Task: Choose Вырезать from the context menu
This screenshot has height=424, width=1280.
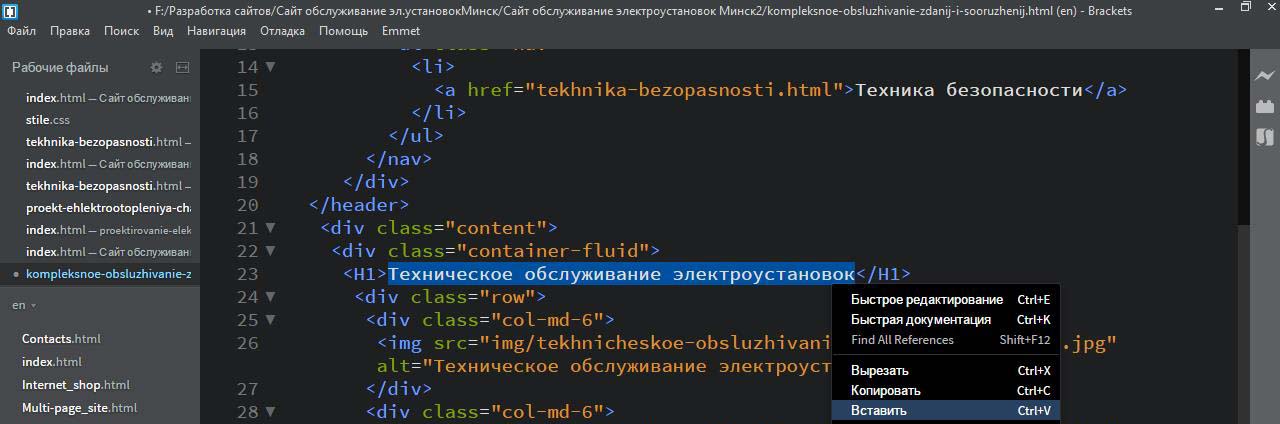Action: (880, 371)
